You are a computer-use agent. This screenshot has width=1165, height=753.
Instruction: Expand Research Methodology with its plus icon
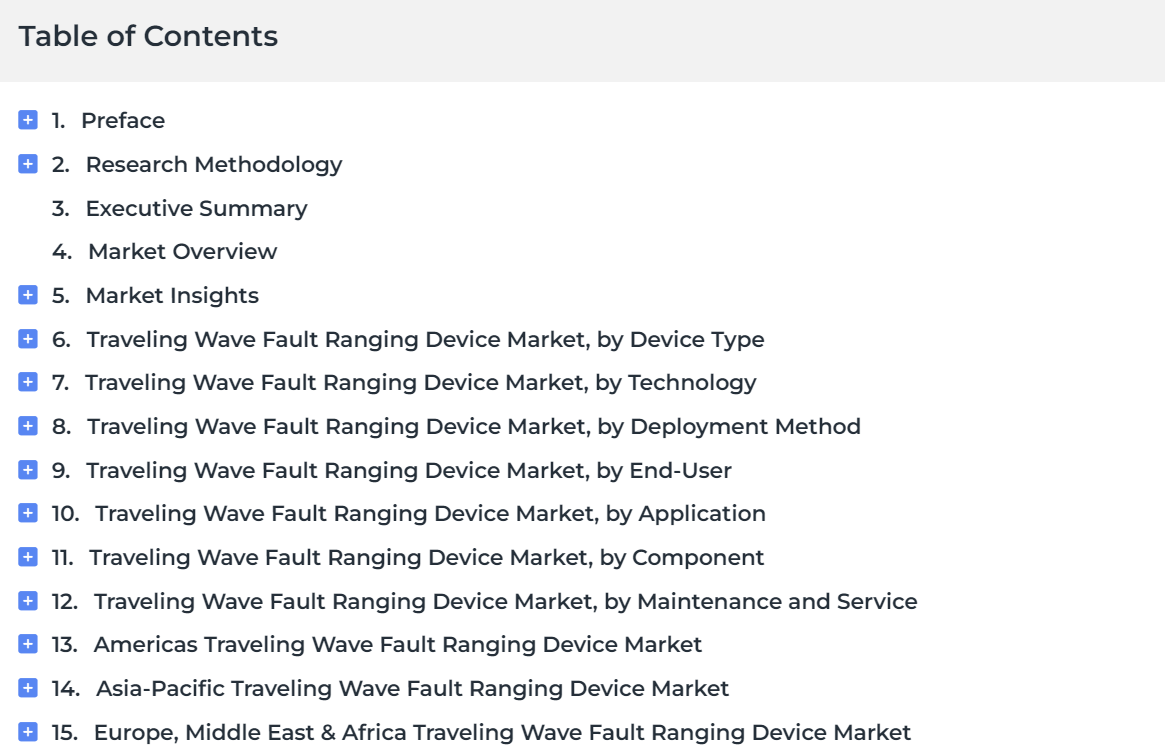[x=27, y=164]
